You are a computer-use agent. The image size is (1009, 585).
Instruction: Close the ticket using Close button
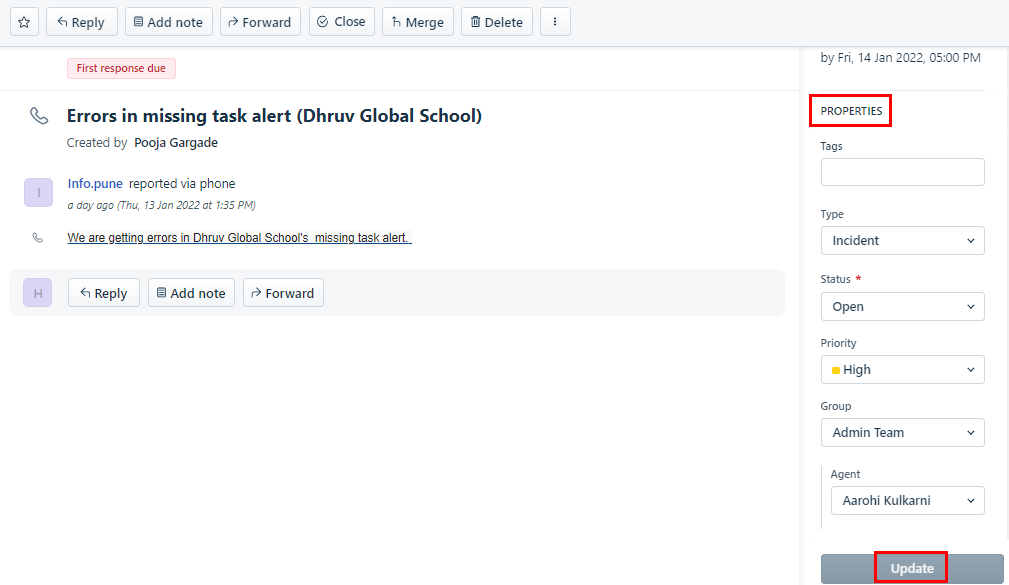click(x=342, y=22)
